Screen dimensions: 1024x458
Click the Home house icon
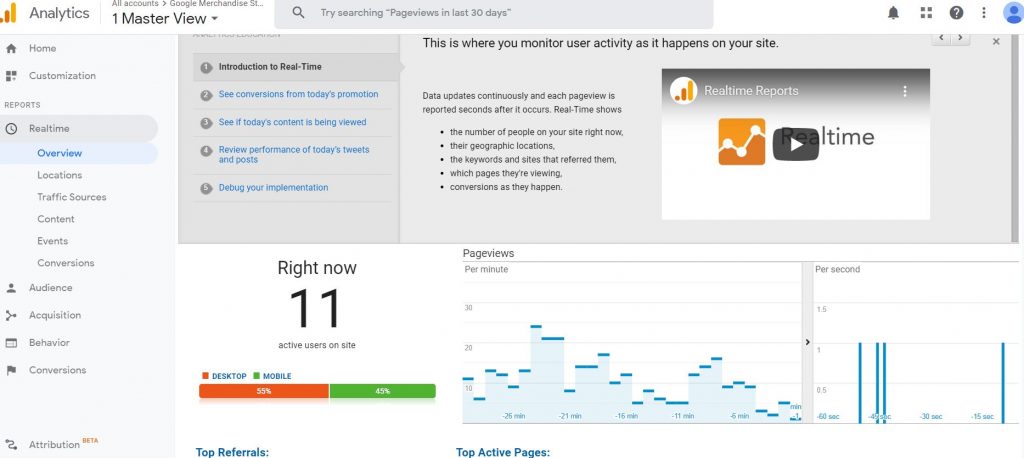(x=11, y=48)
